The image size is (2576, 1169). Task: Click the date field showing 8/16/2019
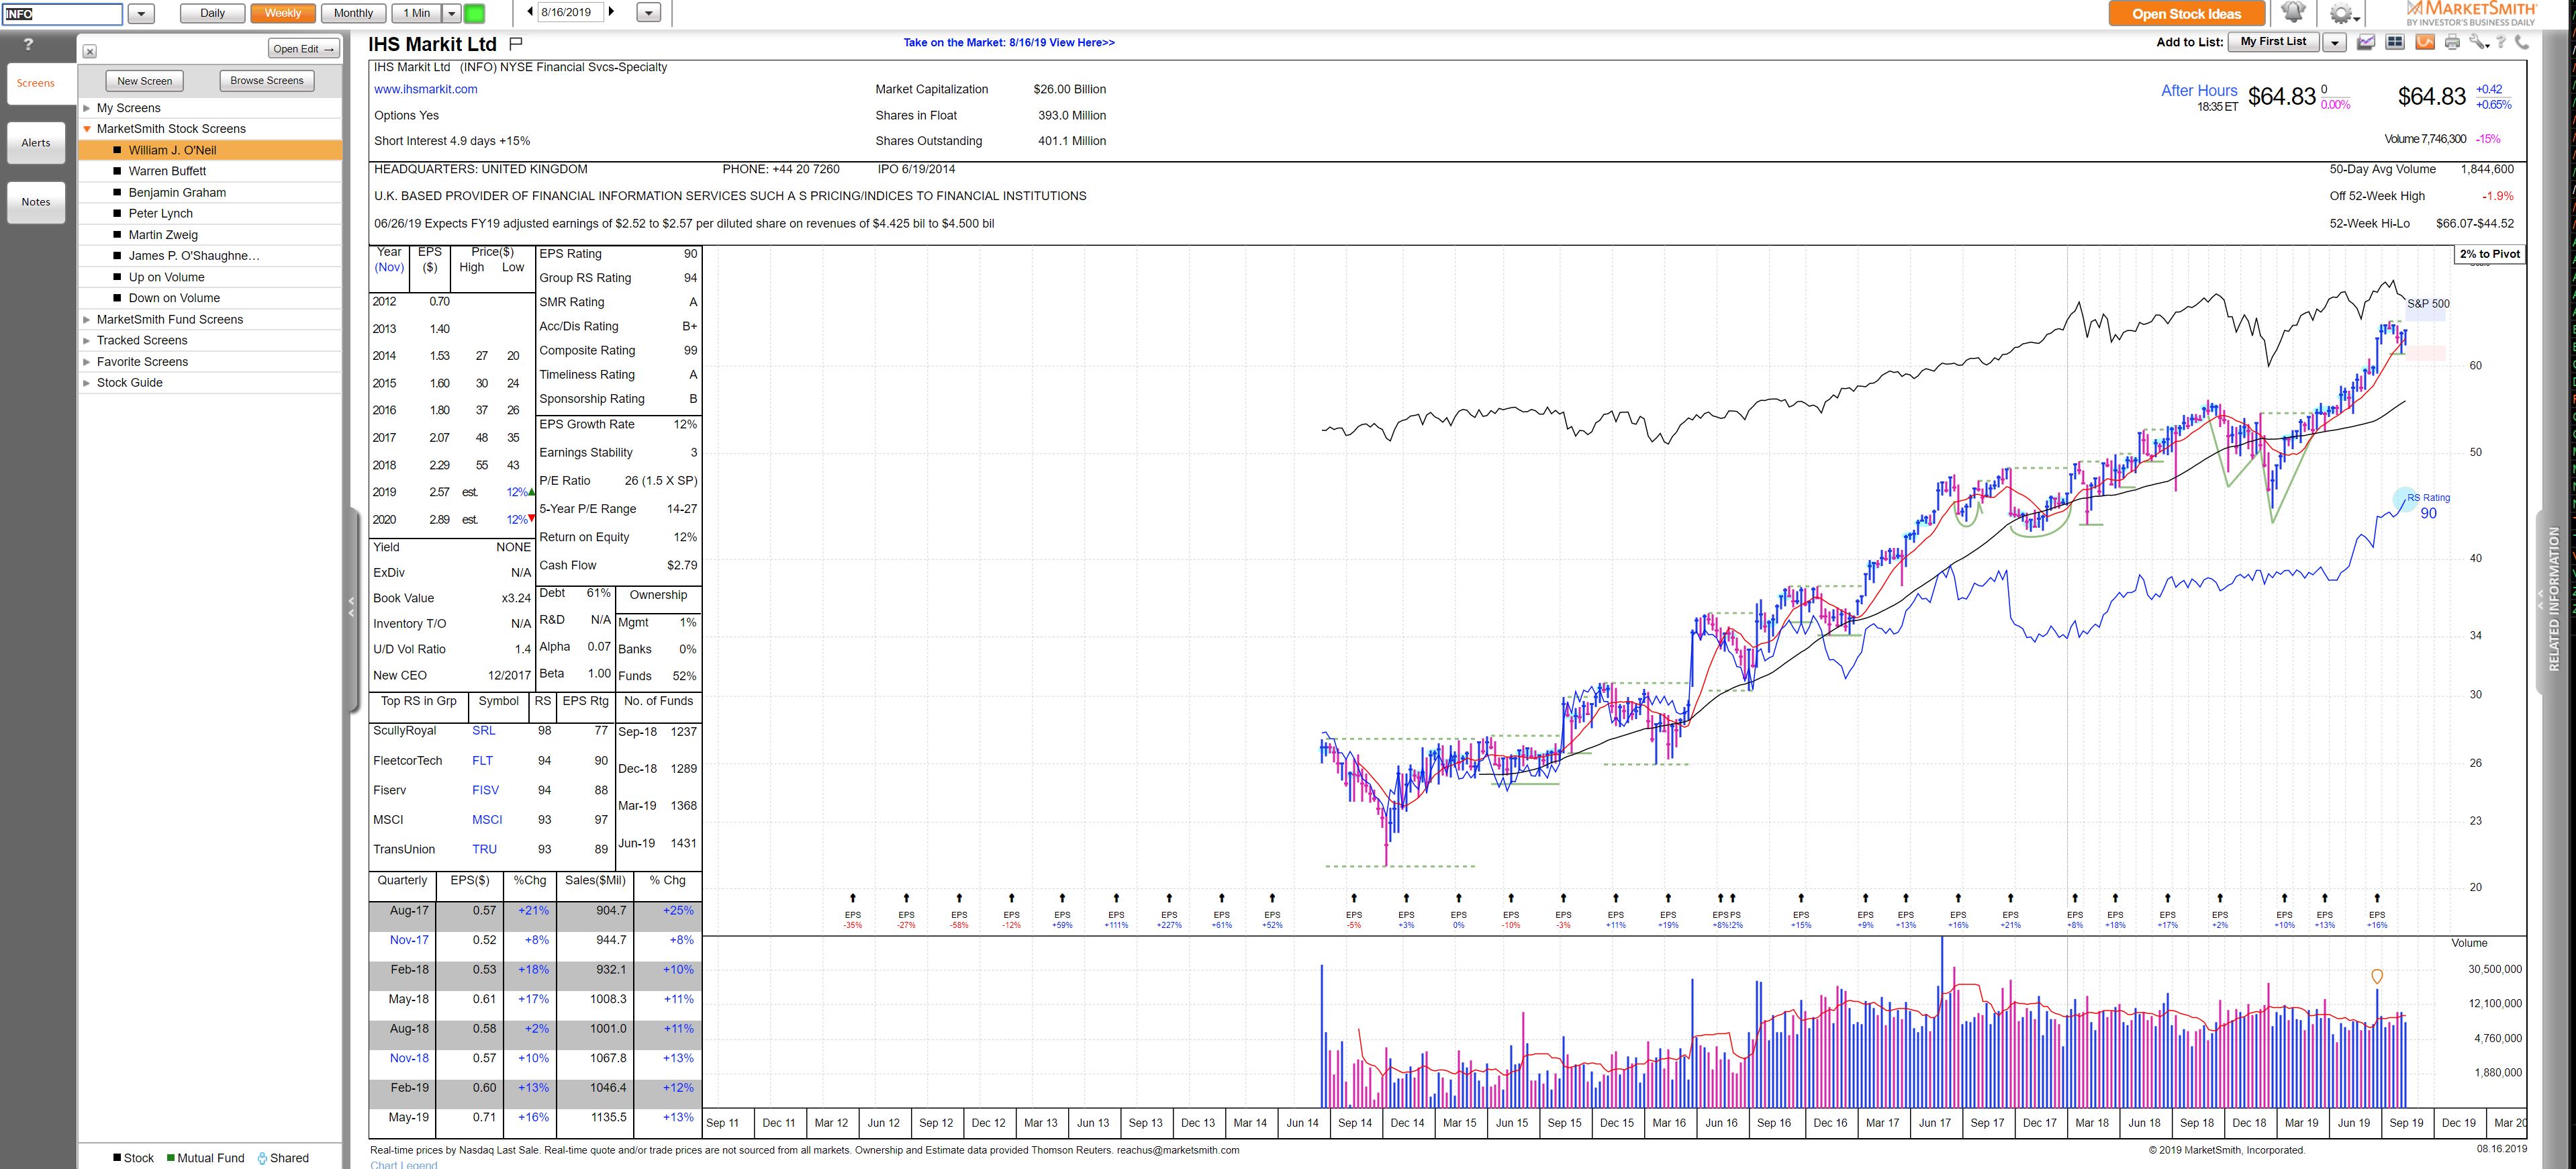pyautogui.click(x=571, y=13)
